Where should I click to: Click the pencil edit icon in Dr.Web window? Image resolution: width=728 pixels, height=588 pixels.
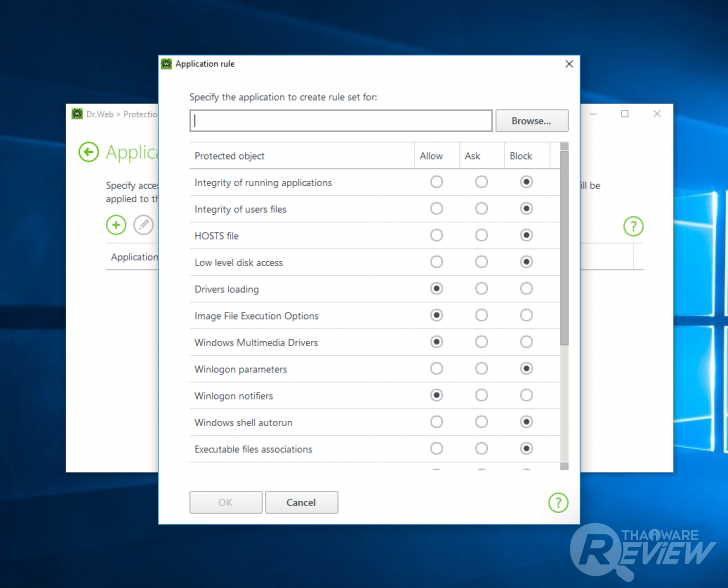pos(143,225)
